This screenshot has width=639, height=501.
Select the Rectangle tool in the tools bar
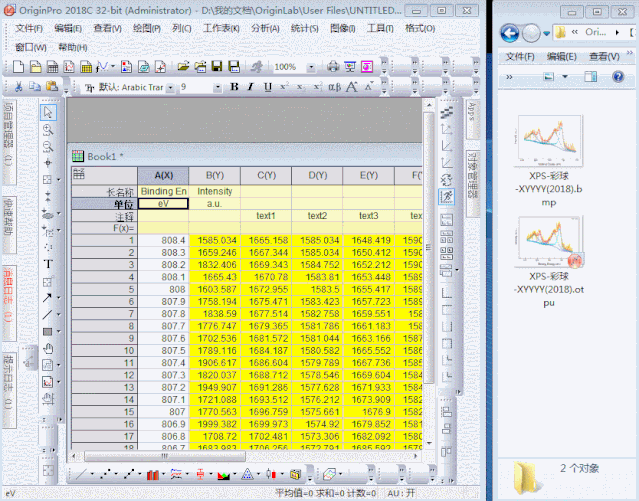coord(48,331)
